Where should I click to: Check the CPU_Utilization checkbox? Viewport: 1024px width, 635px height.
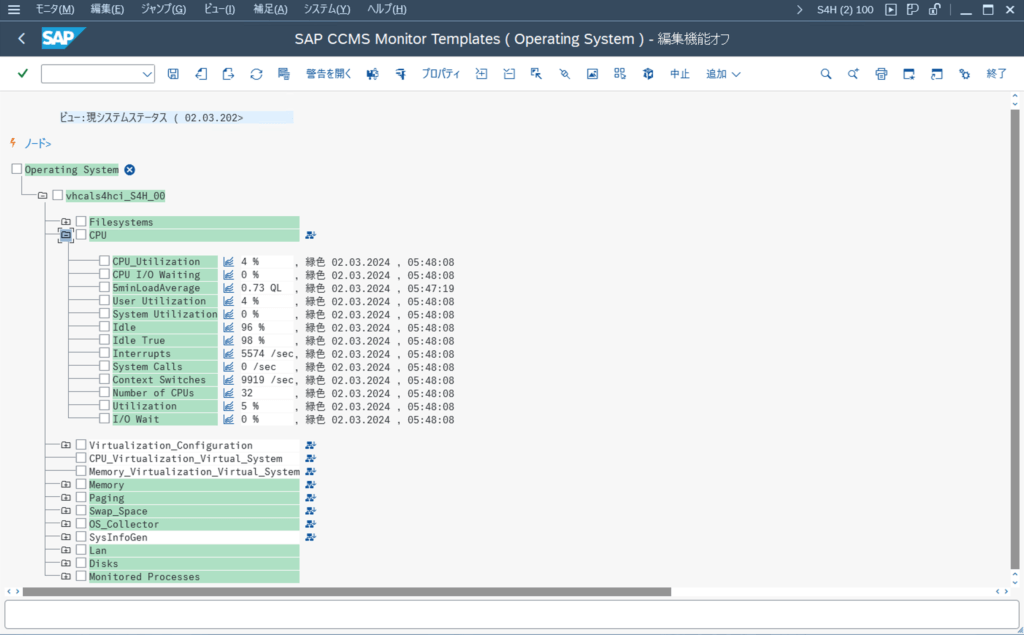pos(104,262)
